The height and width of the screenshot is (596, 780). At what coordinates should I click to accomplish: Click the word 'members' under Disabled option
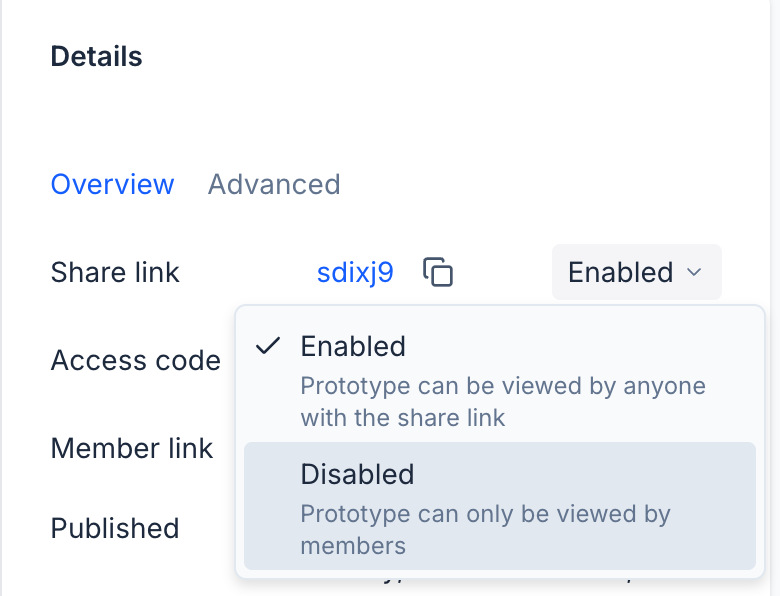pyautogui.click(x=353, y=546)
